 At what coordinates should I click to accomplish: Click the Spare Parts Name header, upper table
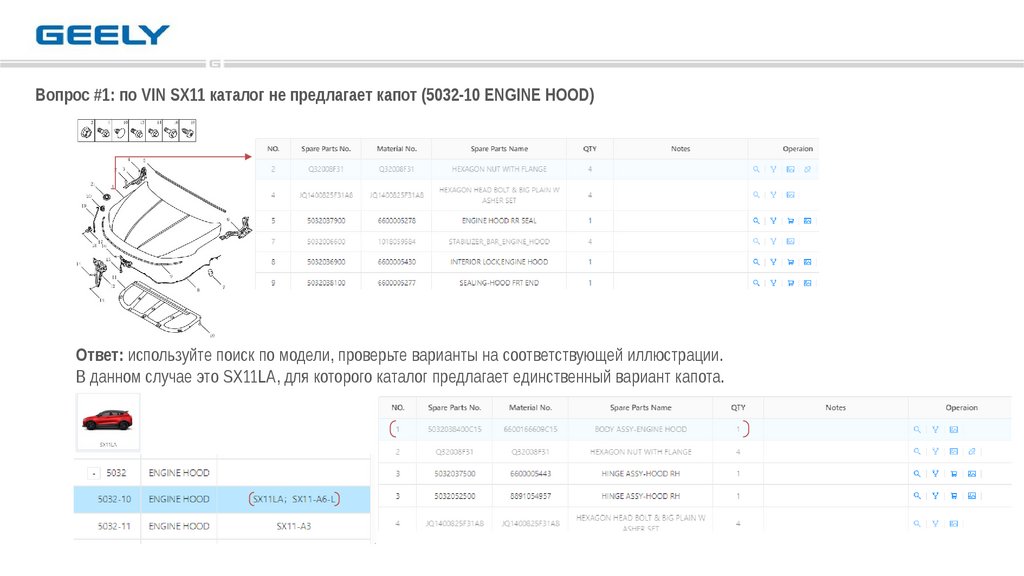tap(499, 149)
